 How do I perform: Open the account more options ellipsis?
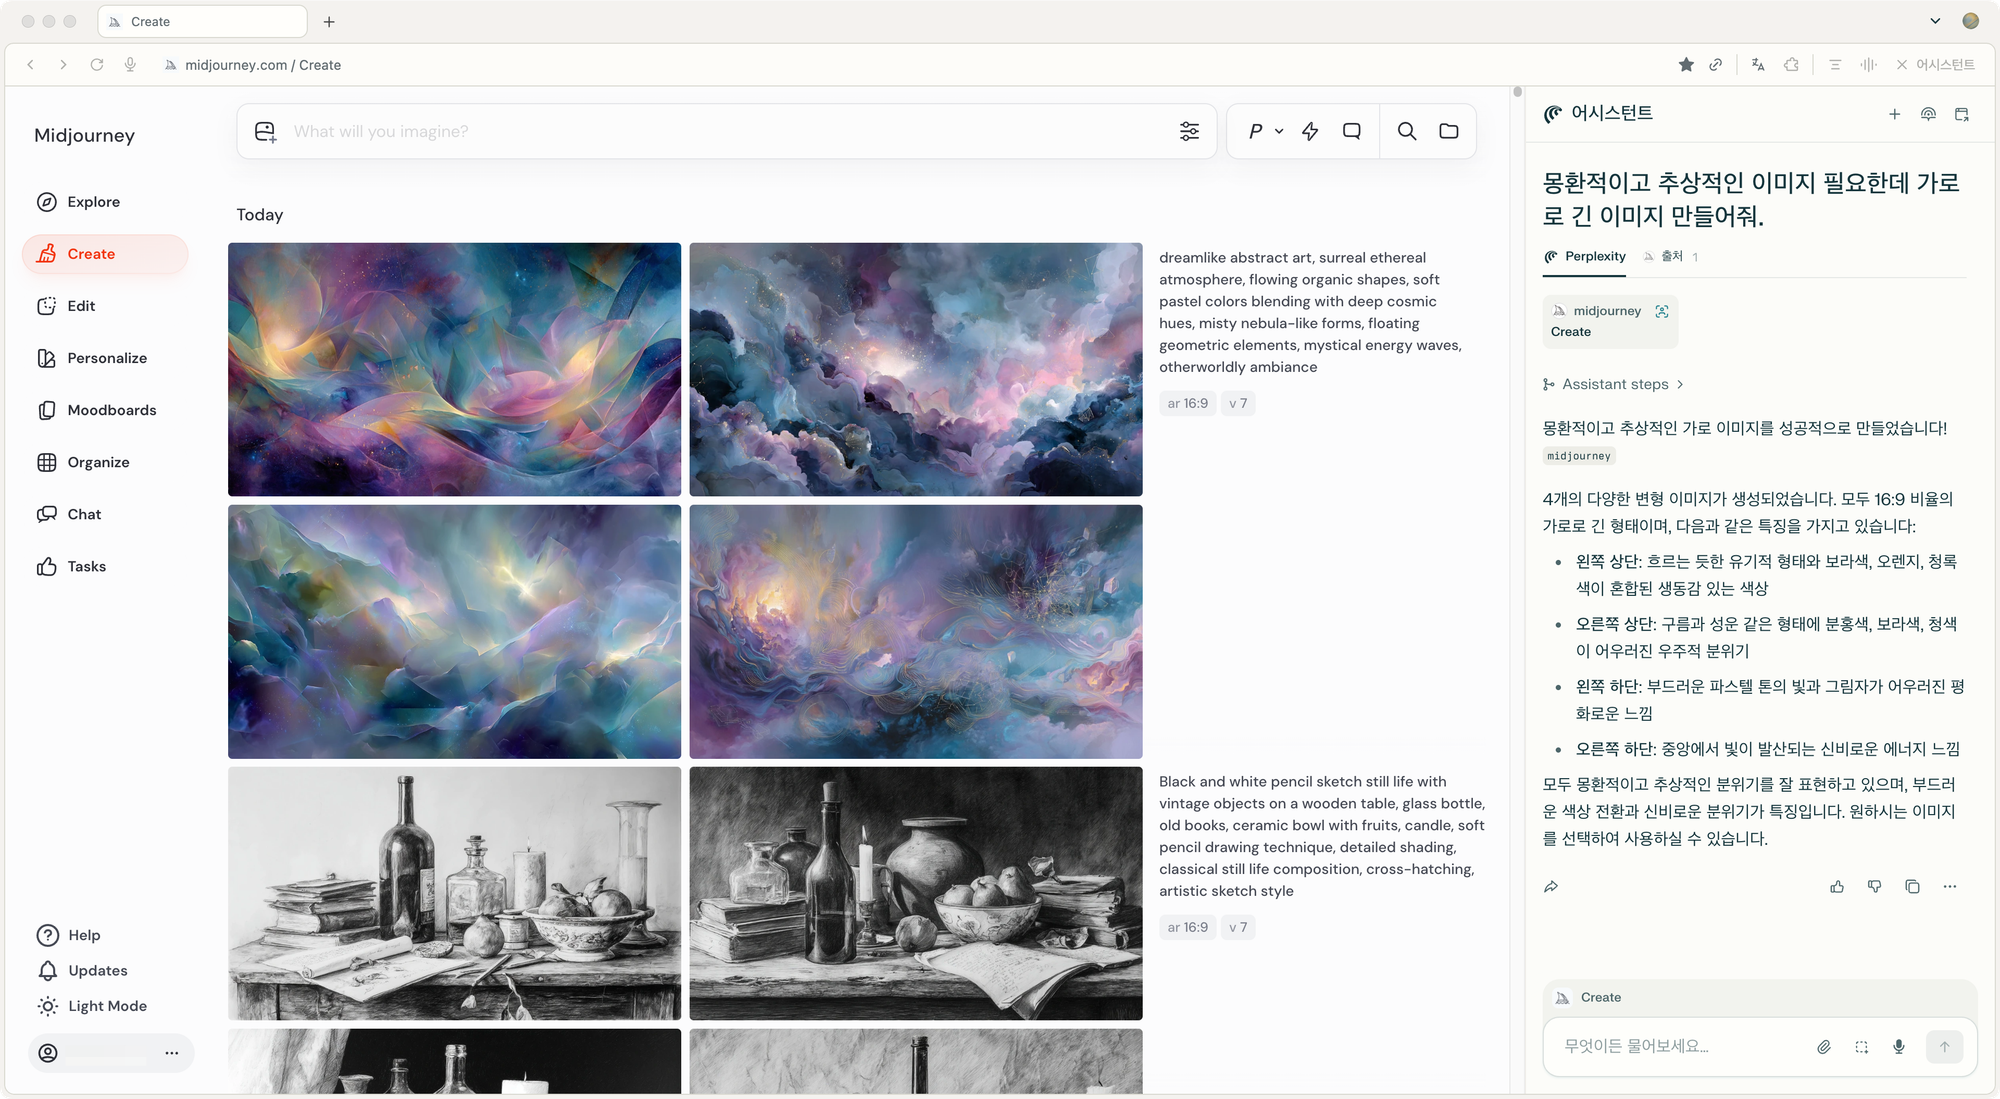172,1053
